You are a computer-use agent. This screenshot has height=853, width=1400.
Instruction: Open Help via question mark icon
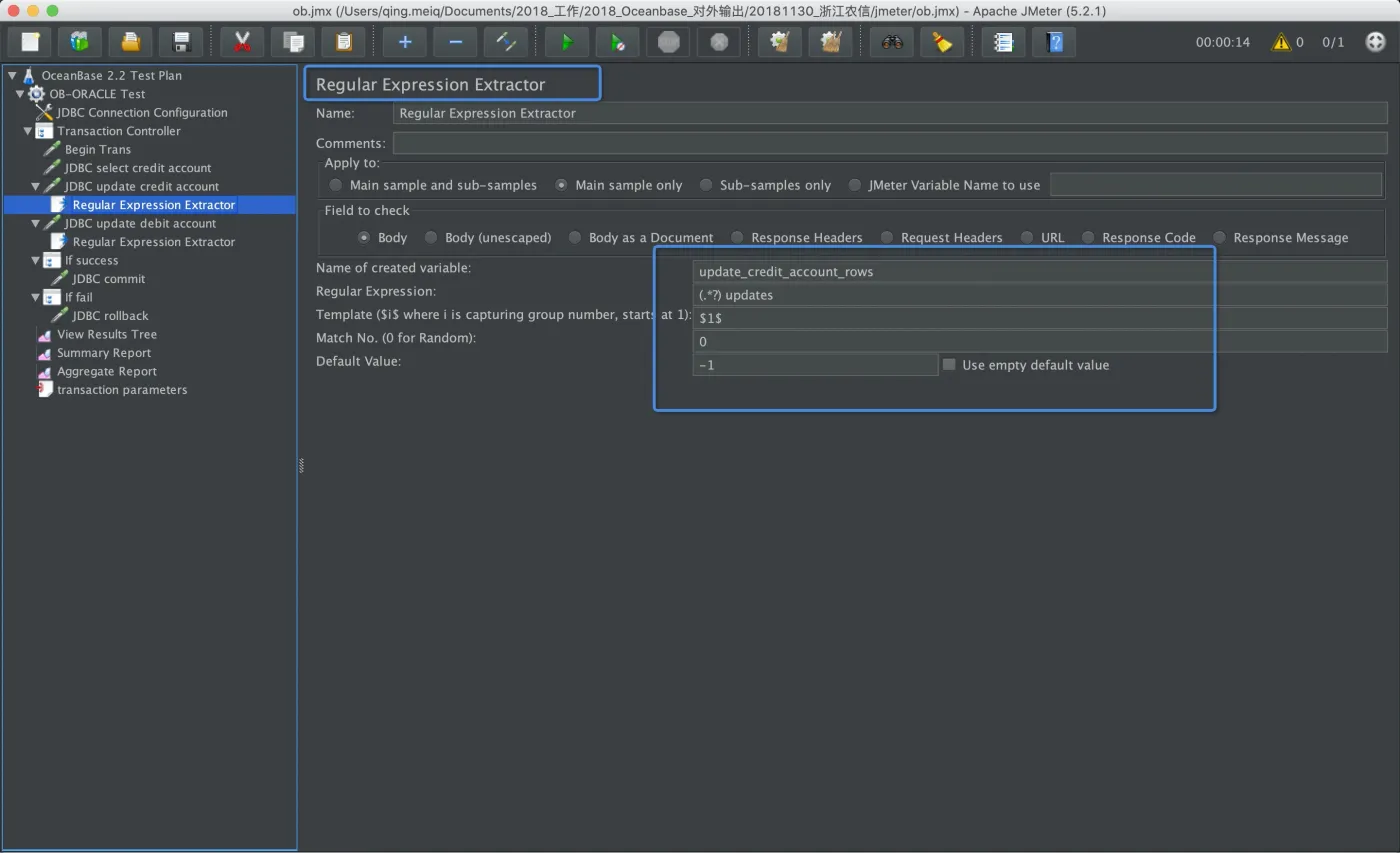pos(1054,42)
